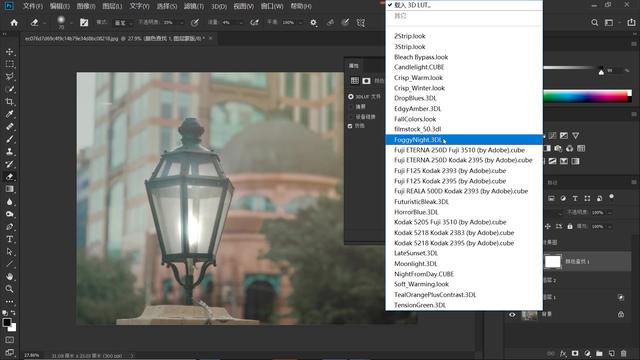Select the Zoom tool
The image size is (640, 360).
point(10,289)
